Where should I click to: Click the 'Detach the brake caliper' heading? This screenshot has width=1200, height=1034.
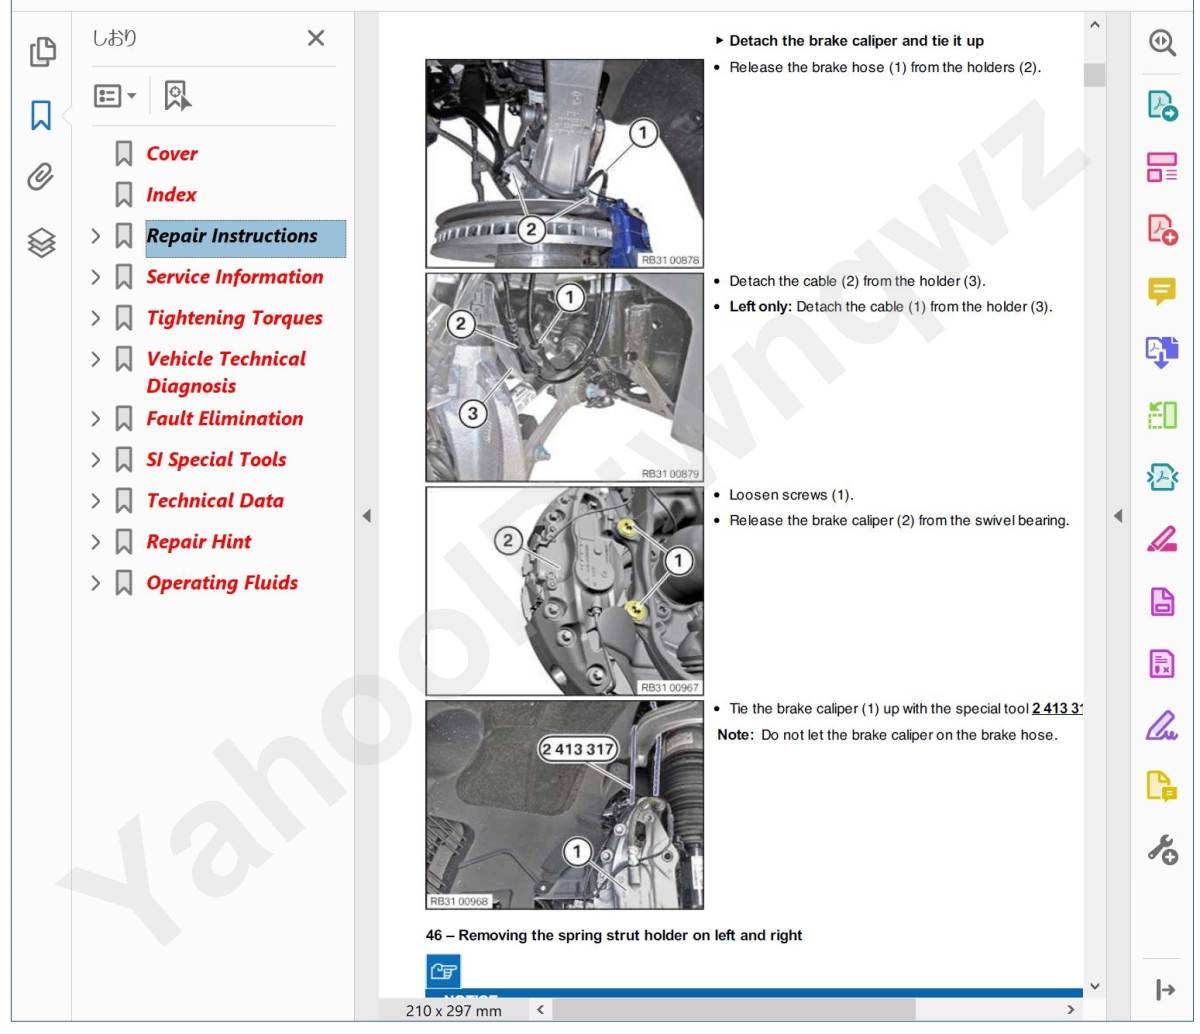point(856,41)
